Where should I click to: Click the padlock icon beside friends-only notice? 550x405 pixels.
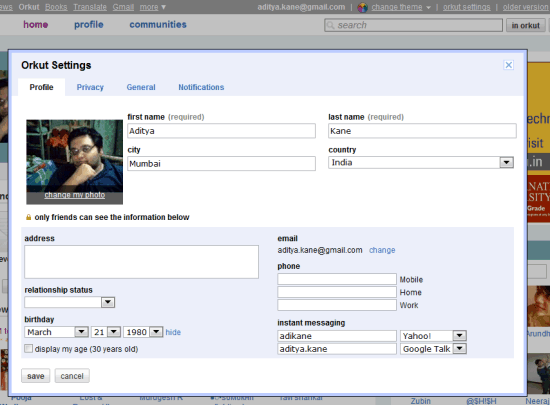[28, 217]
